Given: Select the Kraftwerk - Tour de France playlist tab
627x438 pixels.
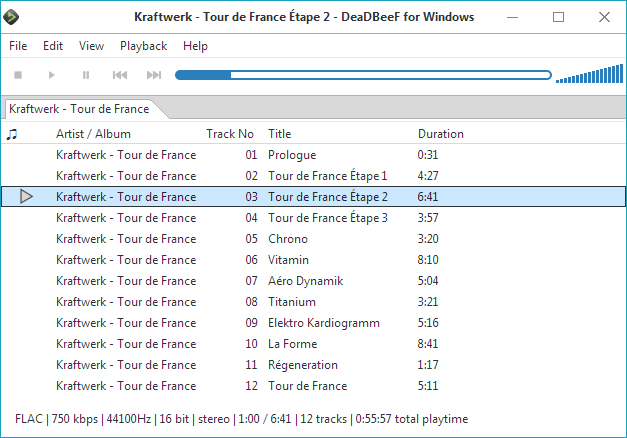Looking at the screenshot, I should click(79, 109).
